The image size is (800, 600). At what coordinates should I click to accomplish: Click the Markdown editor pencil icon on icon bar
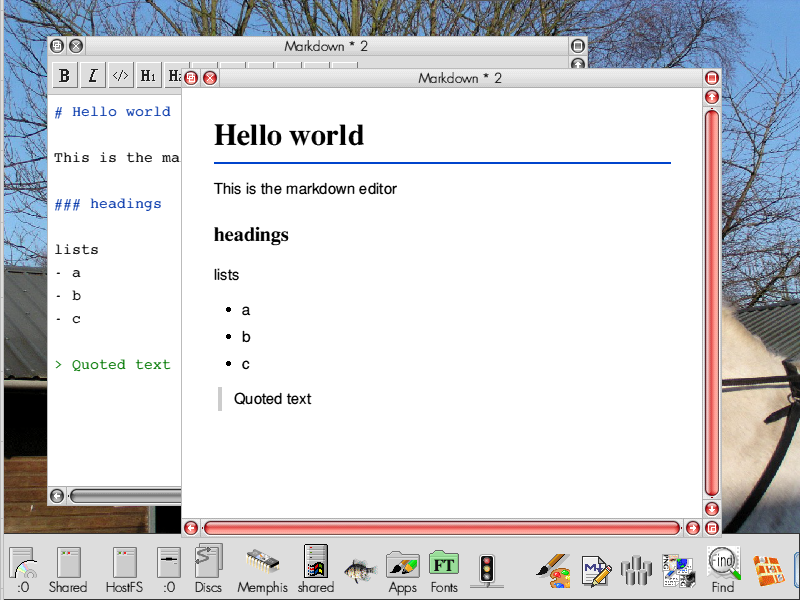coord(596,571)
